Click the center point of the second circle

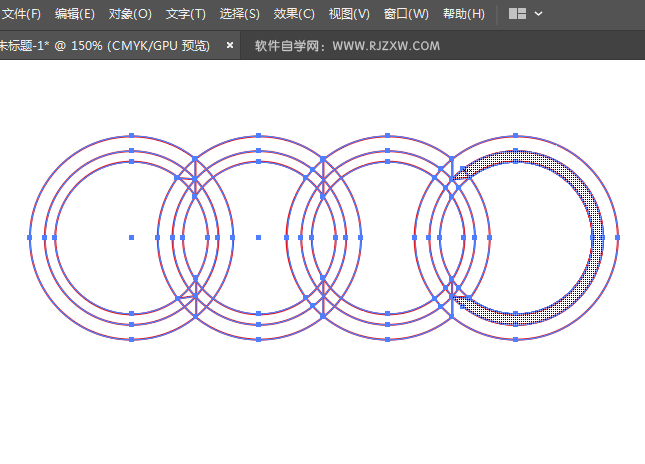[258, 237]
